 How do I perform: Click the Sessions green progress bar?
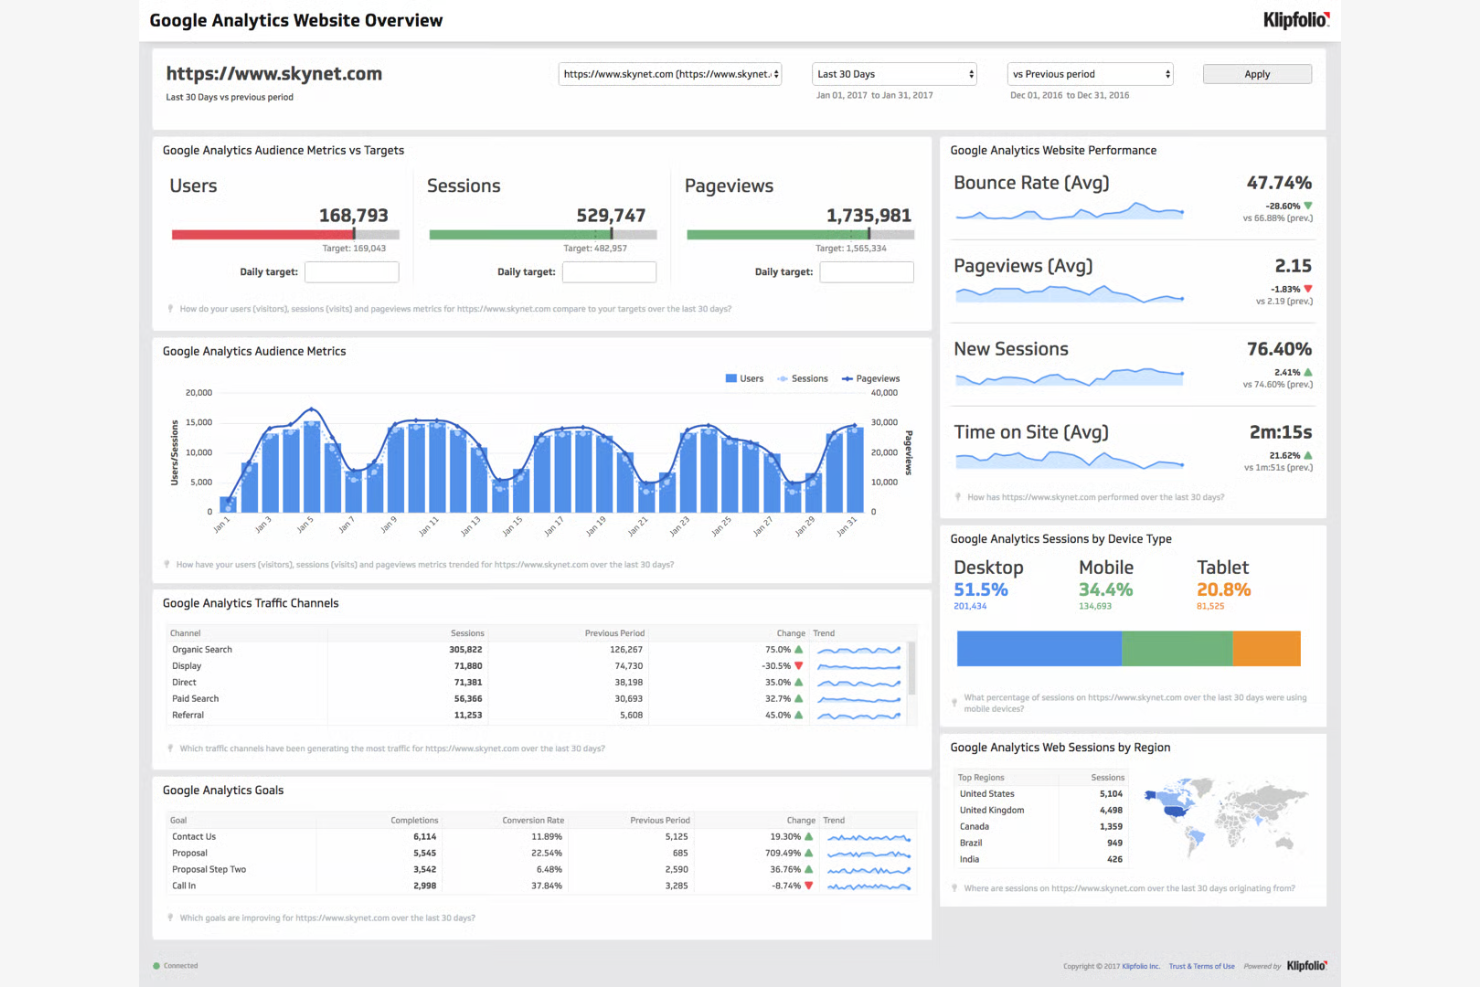tap(520, 235)
